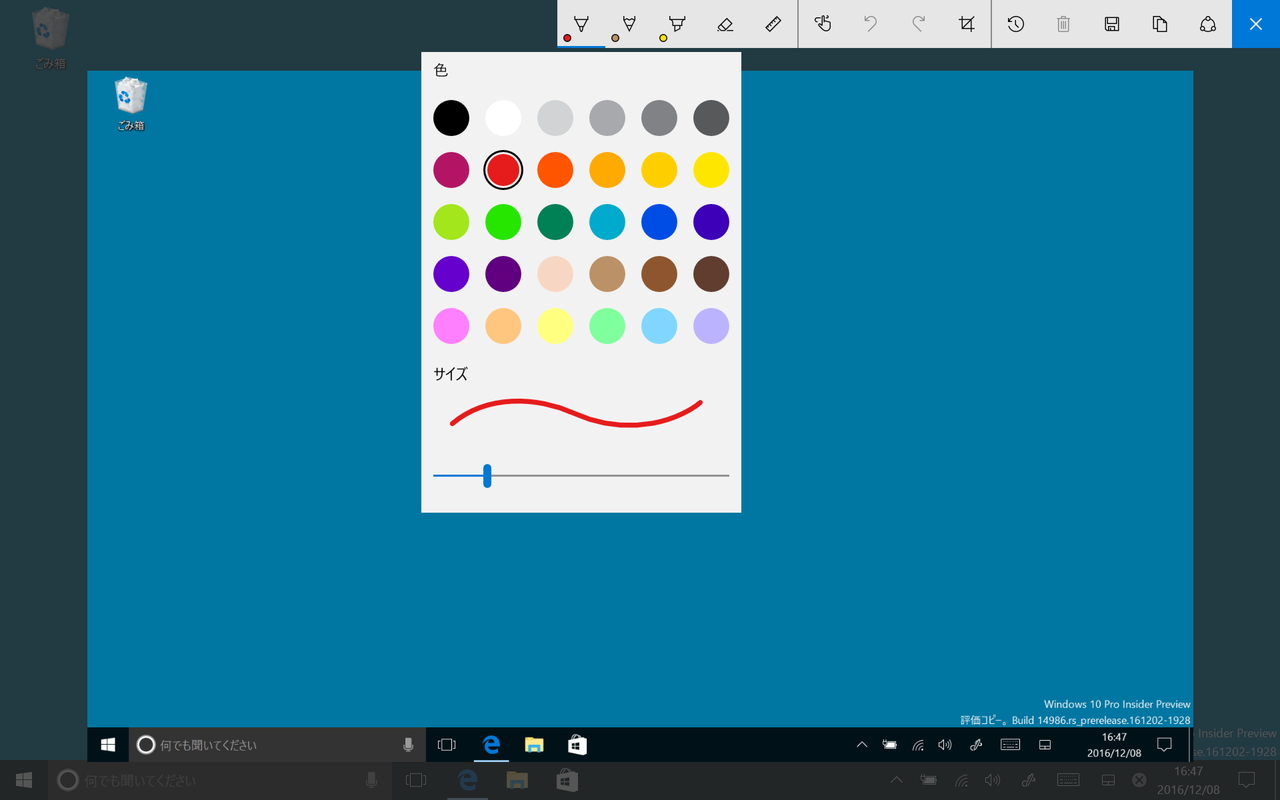
Task: Select the bright pink pastel swatch
Action: pyautogui.click(x=451, y=326)
